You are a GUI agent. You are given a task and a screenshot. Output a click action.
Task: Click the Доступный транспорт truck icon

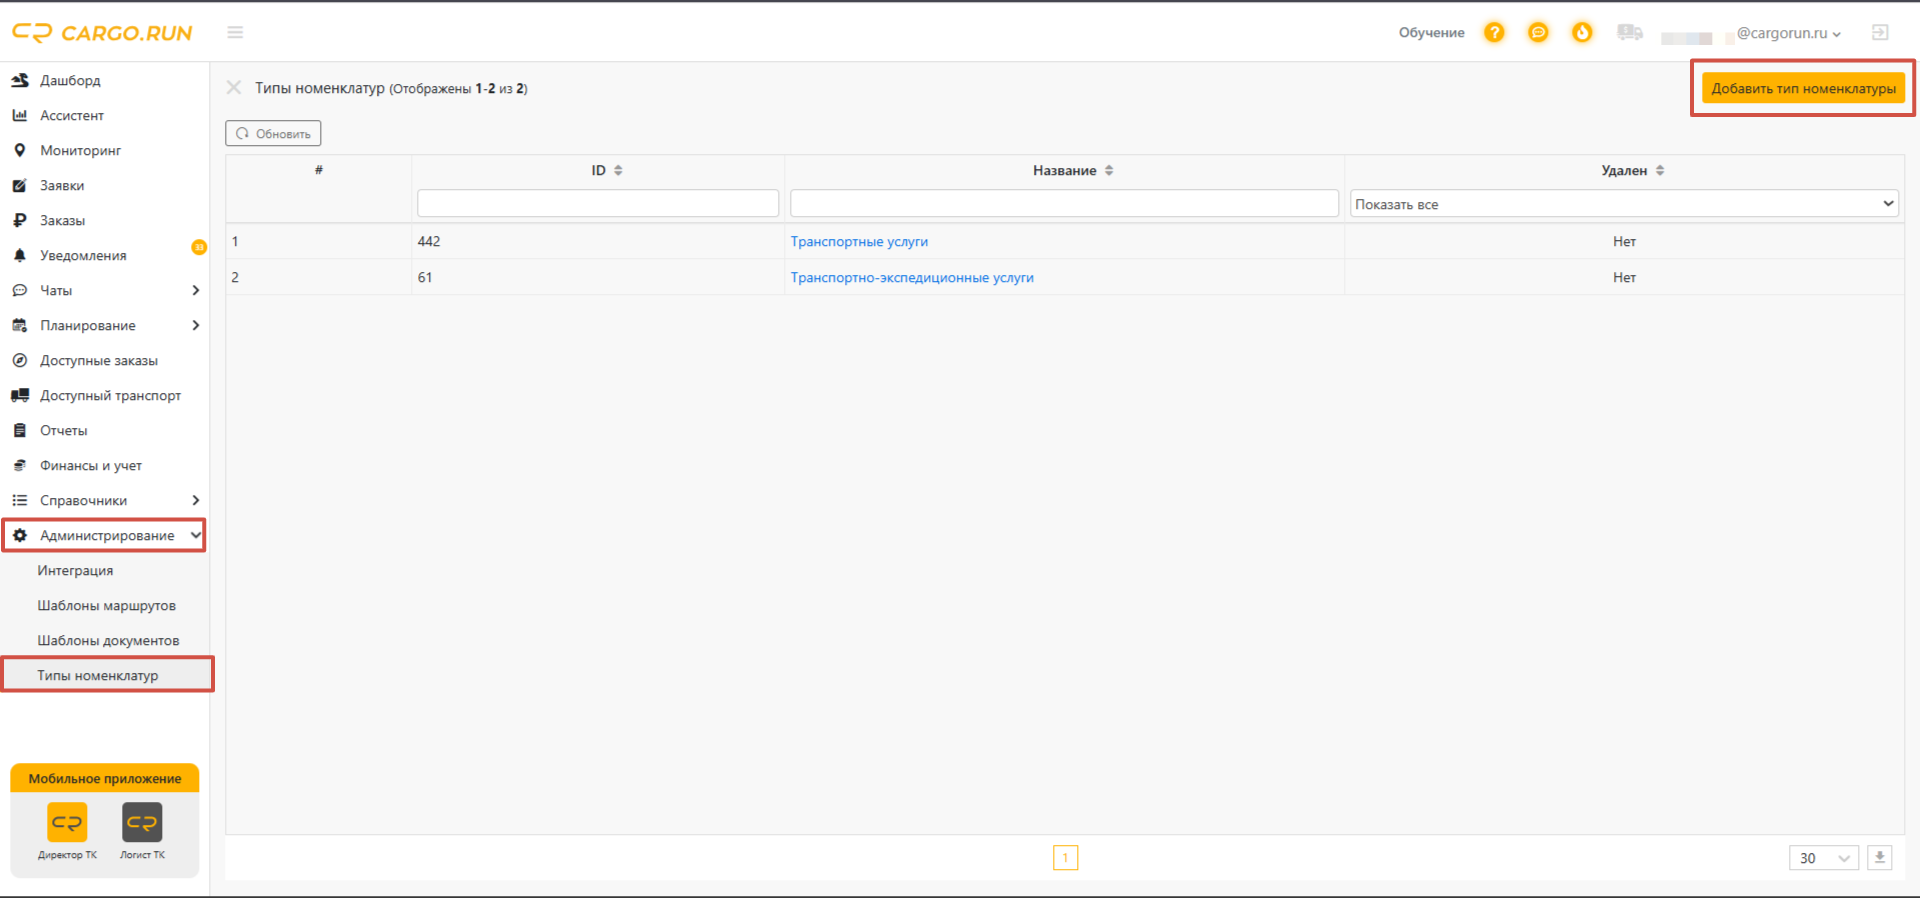[20, 395]
